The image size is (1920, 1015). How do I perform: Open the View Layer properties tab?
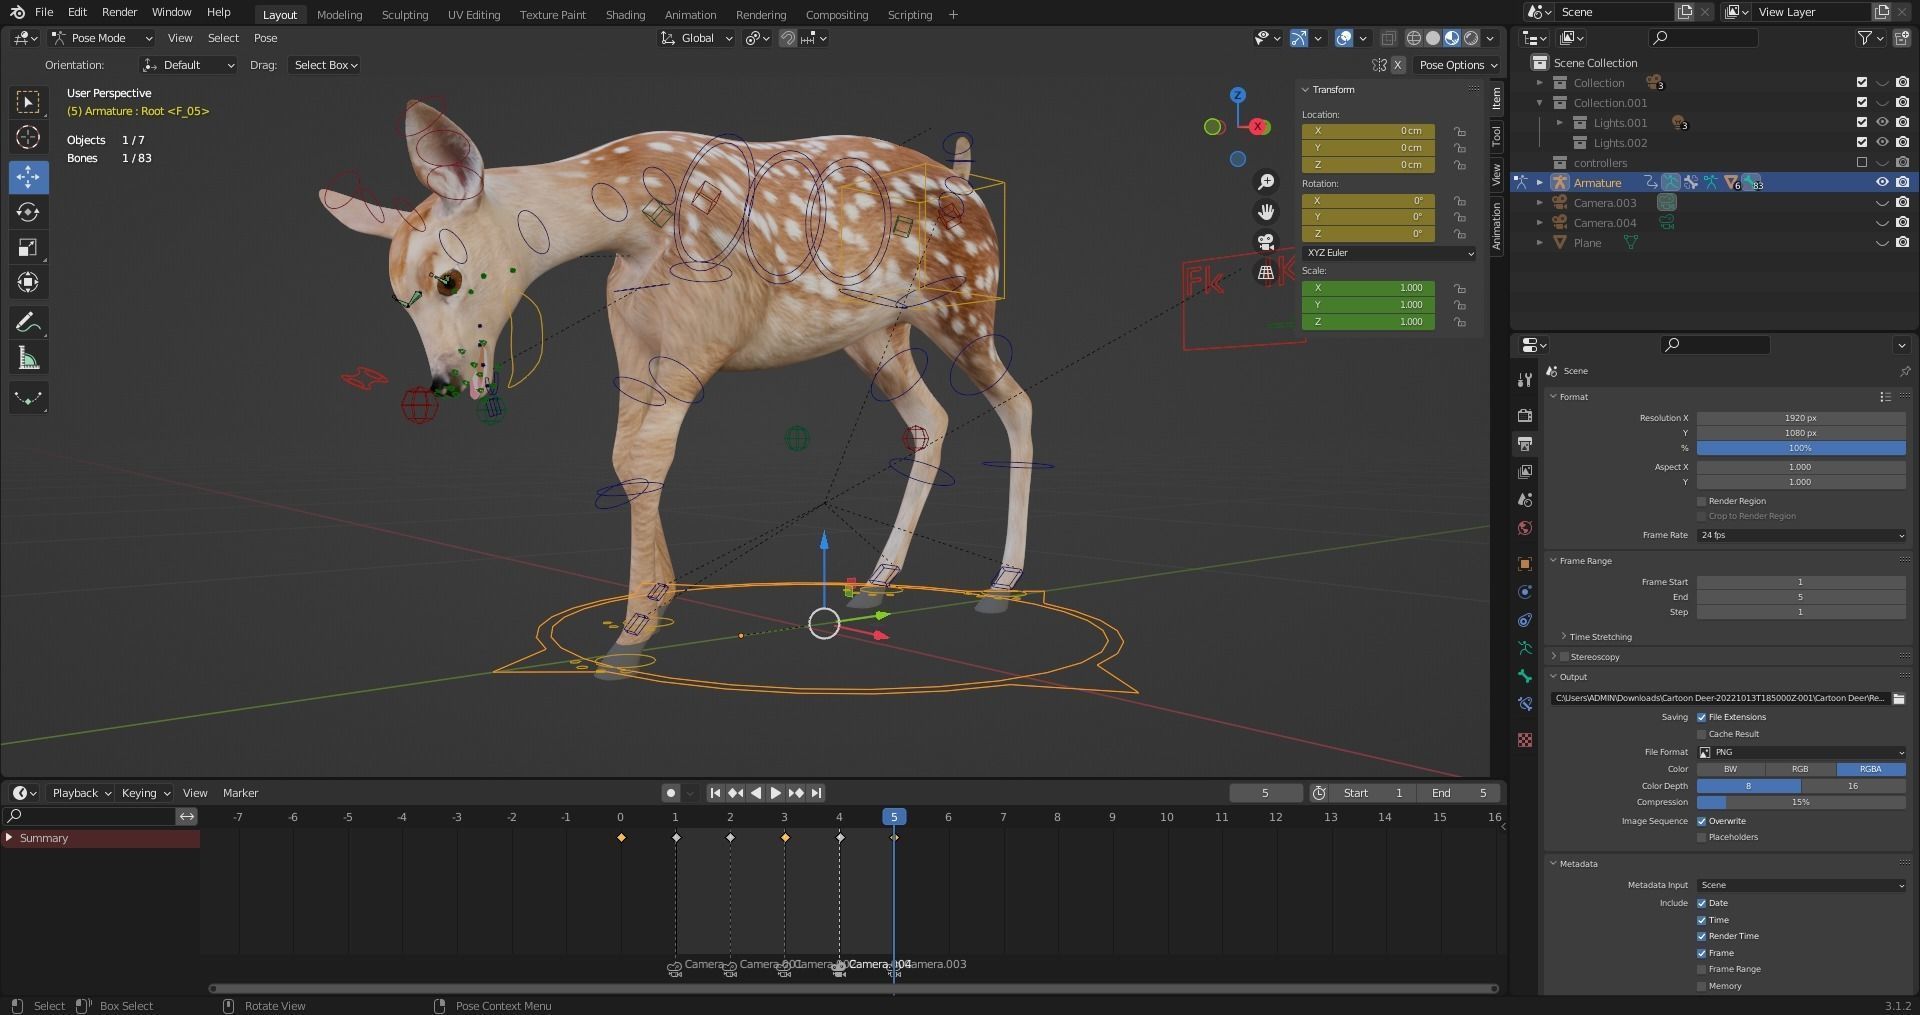click(x=1525, y=471)
